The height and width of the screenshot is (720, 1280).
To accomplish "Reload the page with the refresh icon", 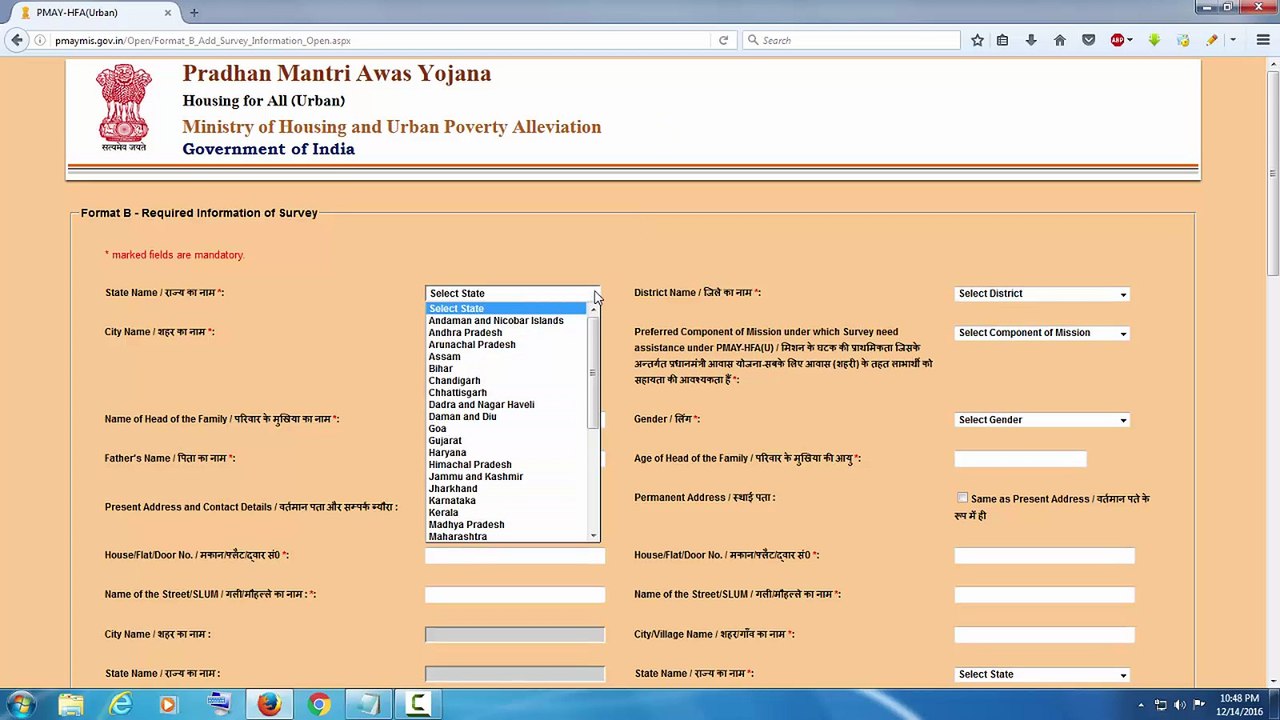I will (723, 40).
